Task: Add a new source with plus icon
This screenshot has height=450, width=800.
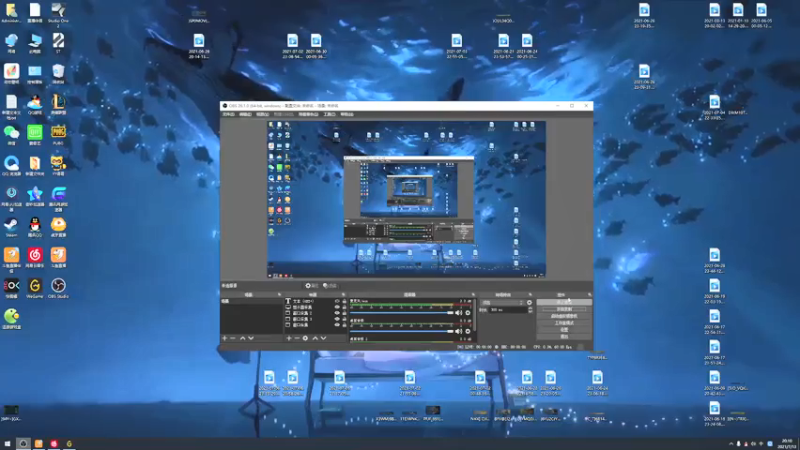Action: [x=289, y=338]
